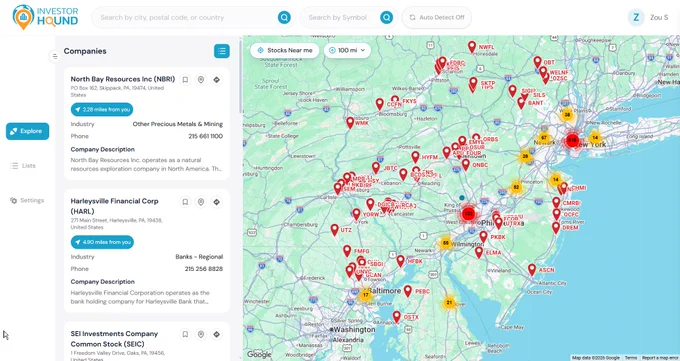Screen dimensions: 680x361
Task: Click the OSTX map marker
Action: [x=396, y=317]
